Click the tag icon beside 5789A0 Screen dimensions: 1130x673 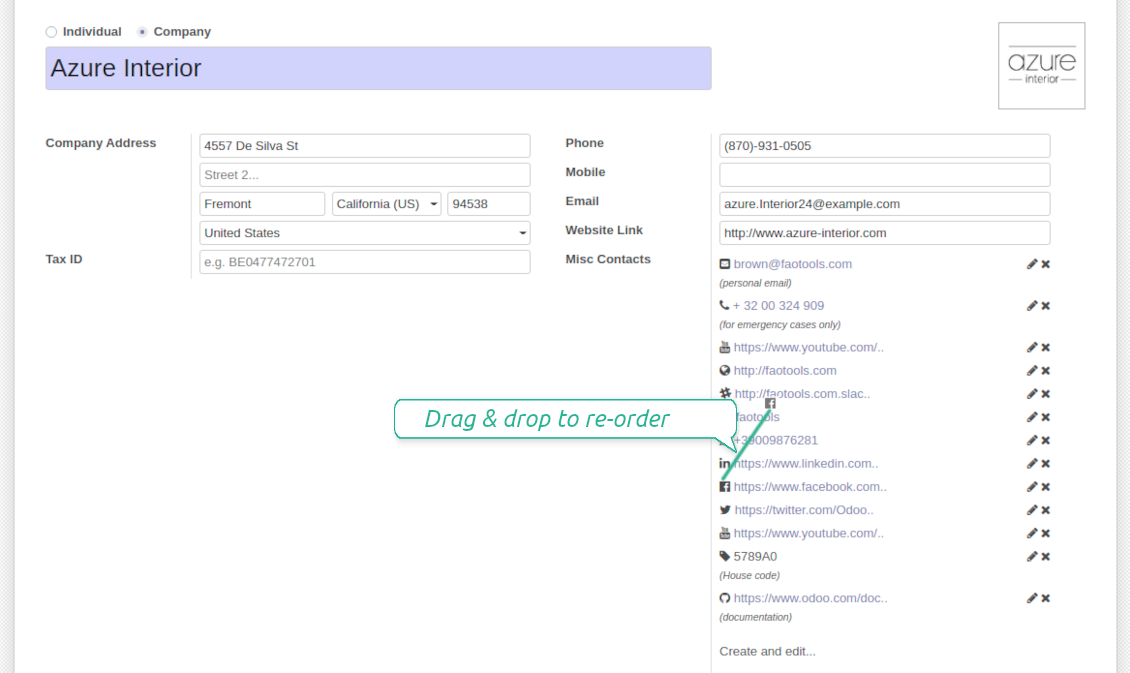[x=725, y=557]
